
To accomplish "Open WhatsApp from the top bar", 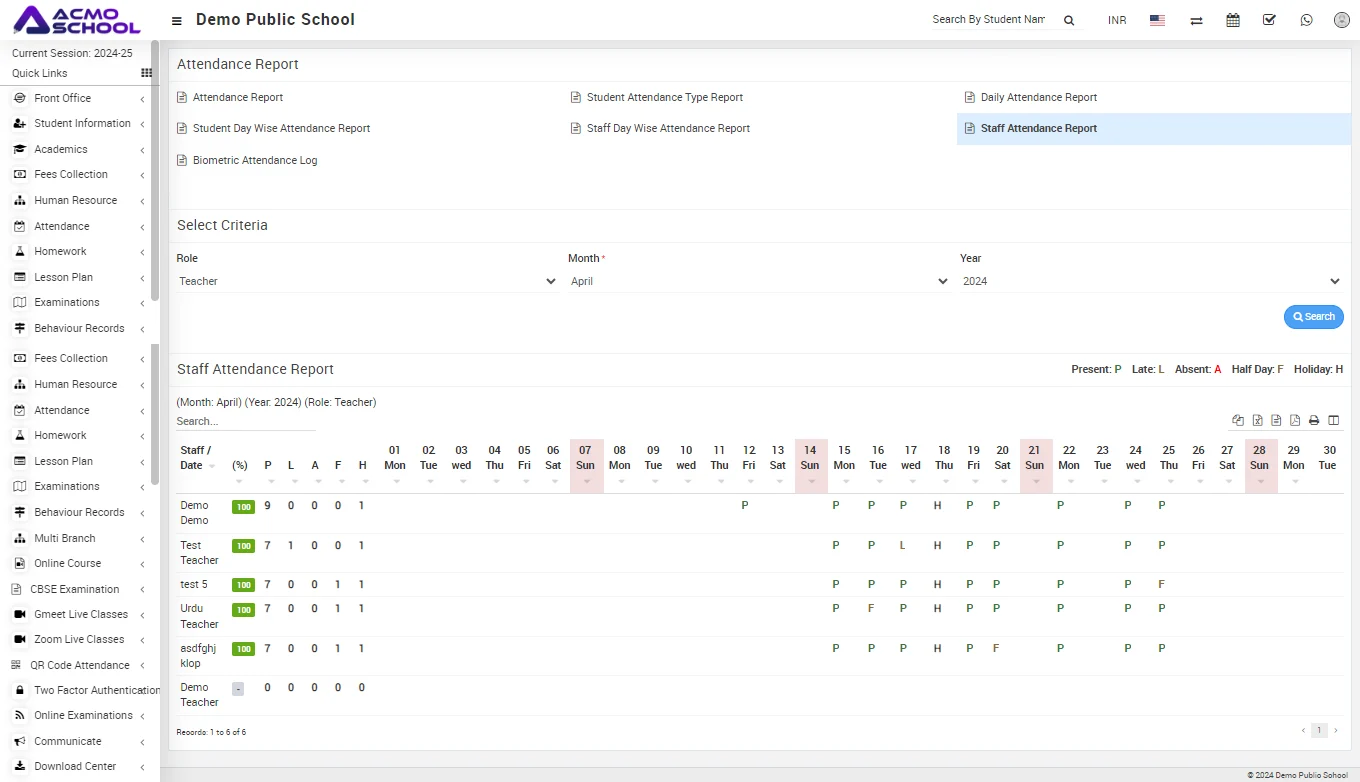I will point(1306,20).
